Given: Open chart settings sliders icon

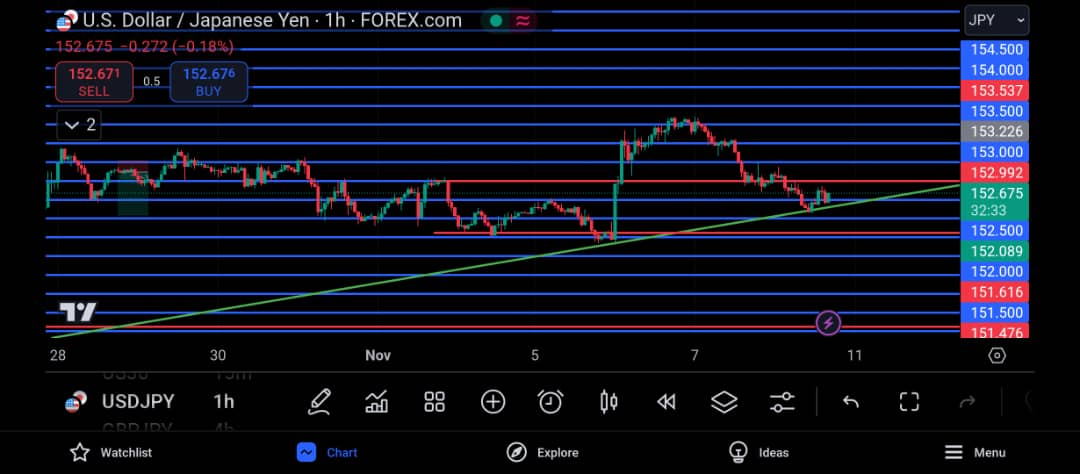Looking at the screenshot, I should (x=782, y=402).
